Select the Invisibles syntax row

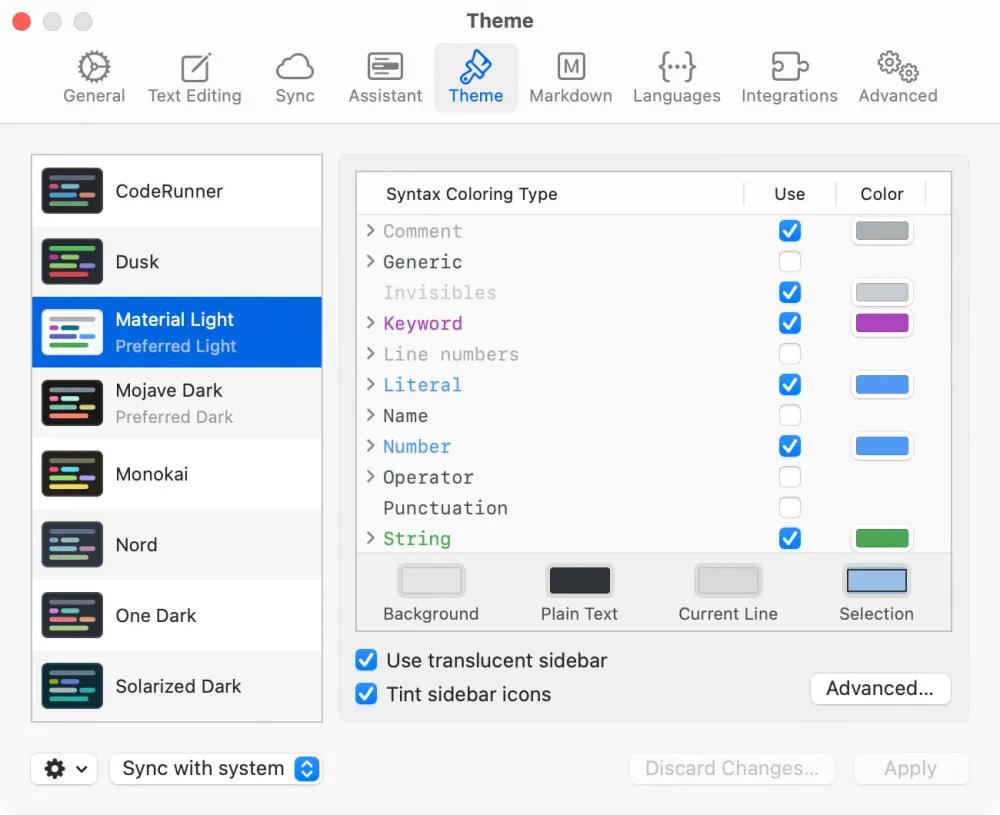654,292
